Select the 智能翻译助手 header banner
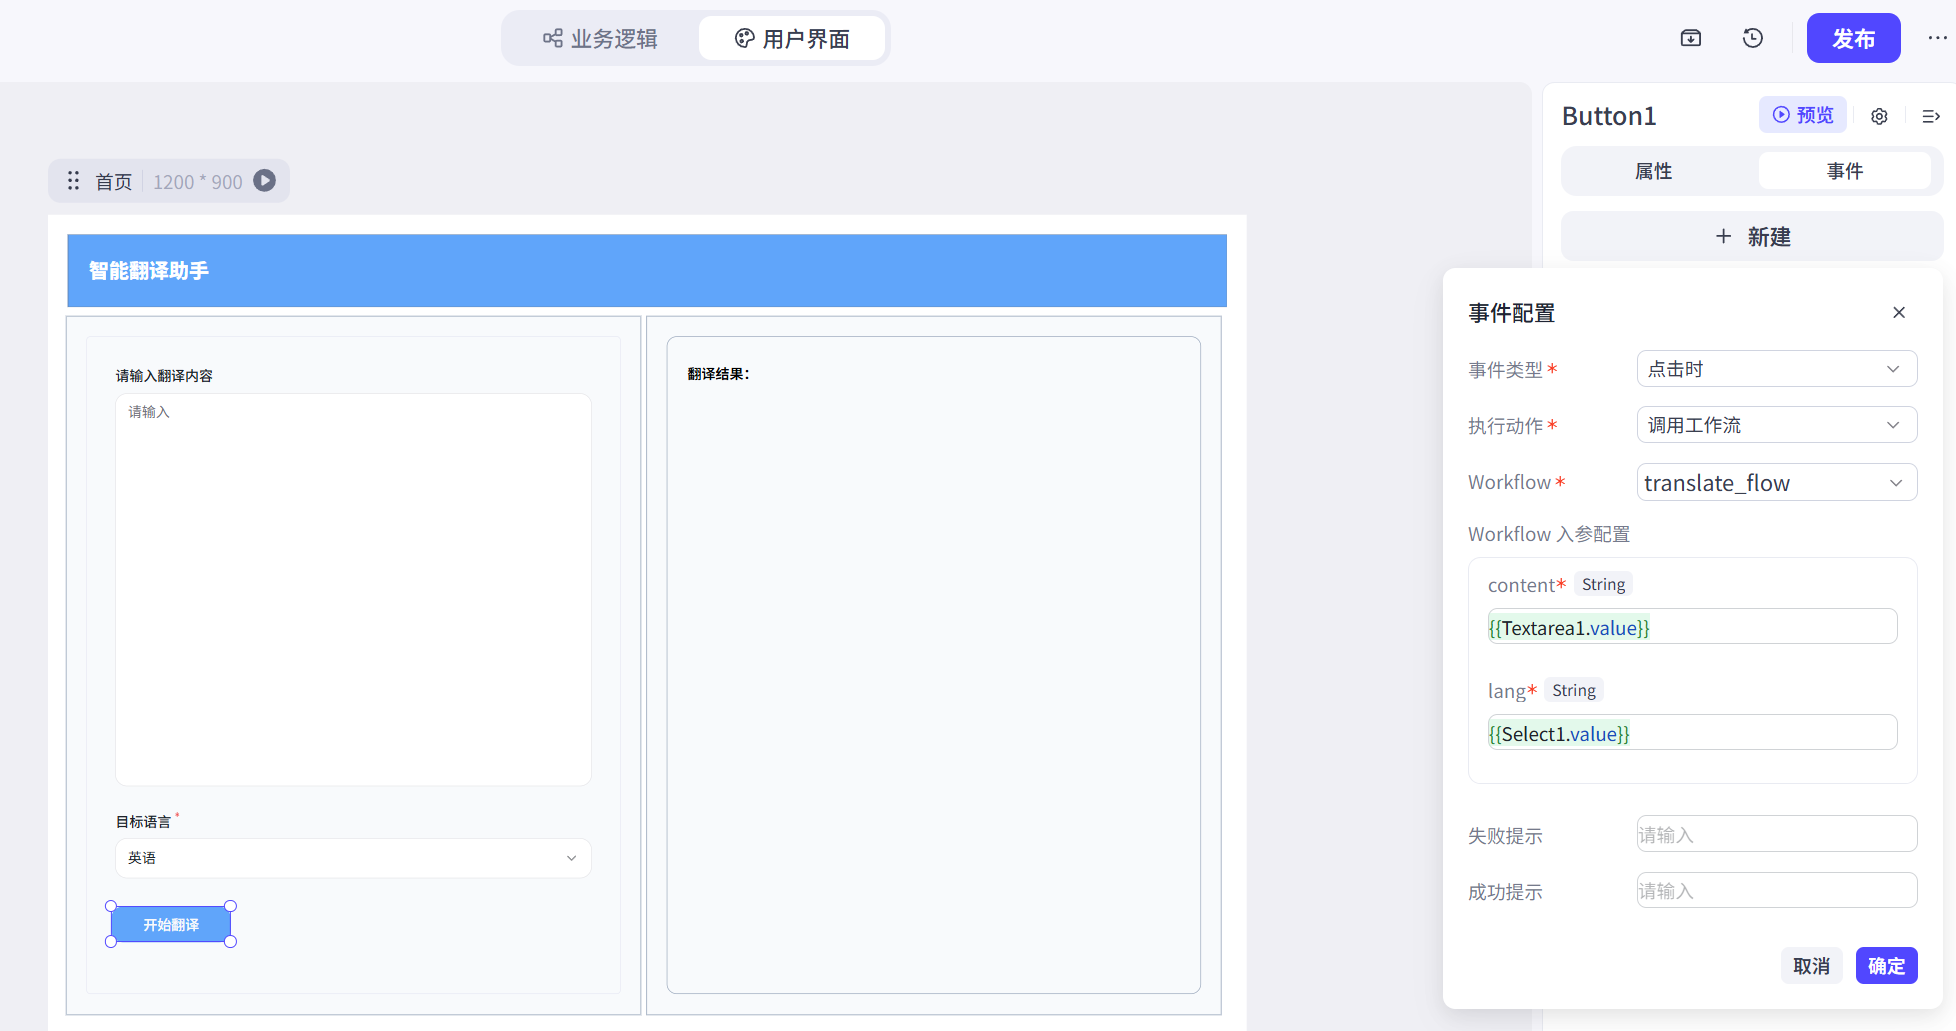Viewport: 1956px width, 1031px height. point(647,271)
